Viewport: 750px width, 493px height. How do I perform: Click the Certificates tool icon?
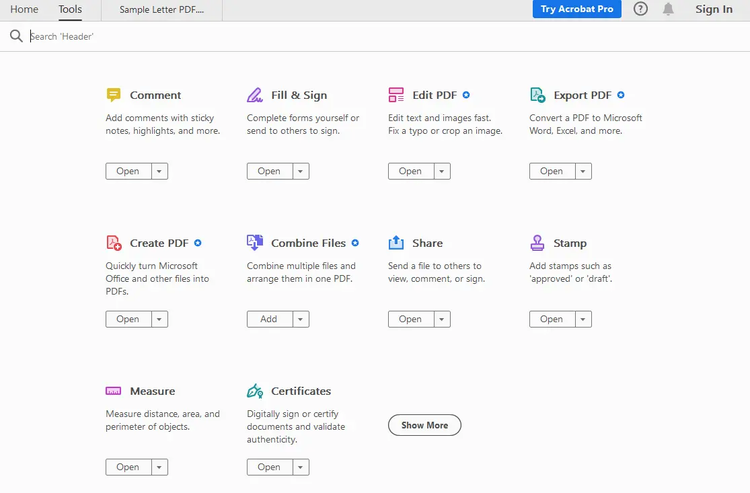click(x=255, y=391)
